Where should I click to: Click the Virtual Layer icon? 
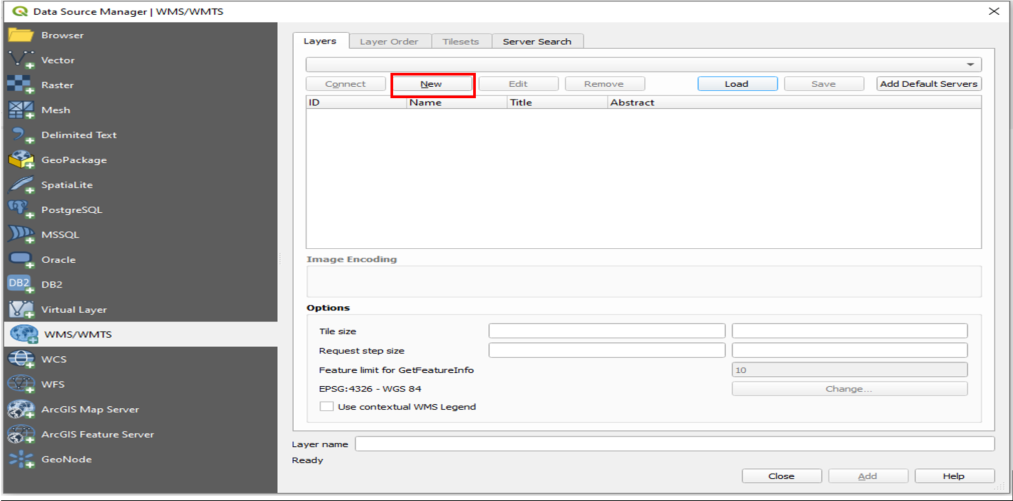point(20,310)
